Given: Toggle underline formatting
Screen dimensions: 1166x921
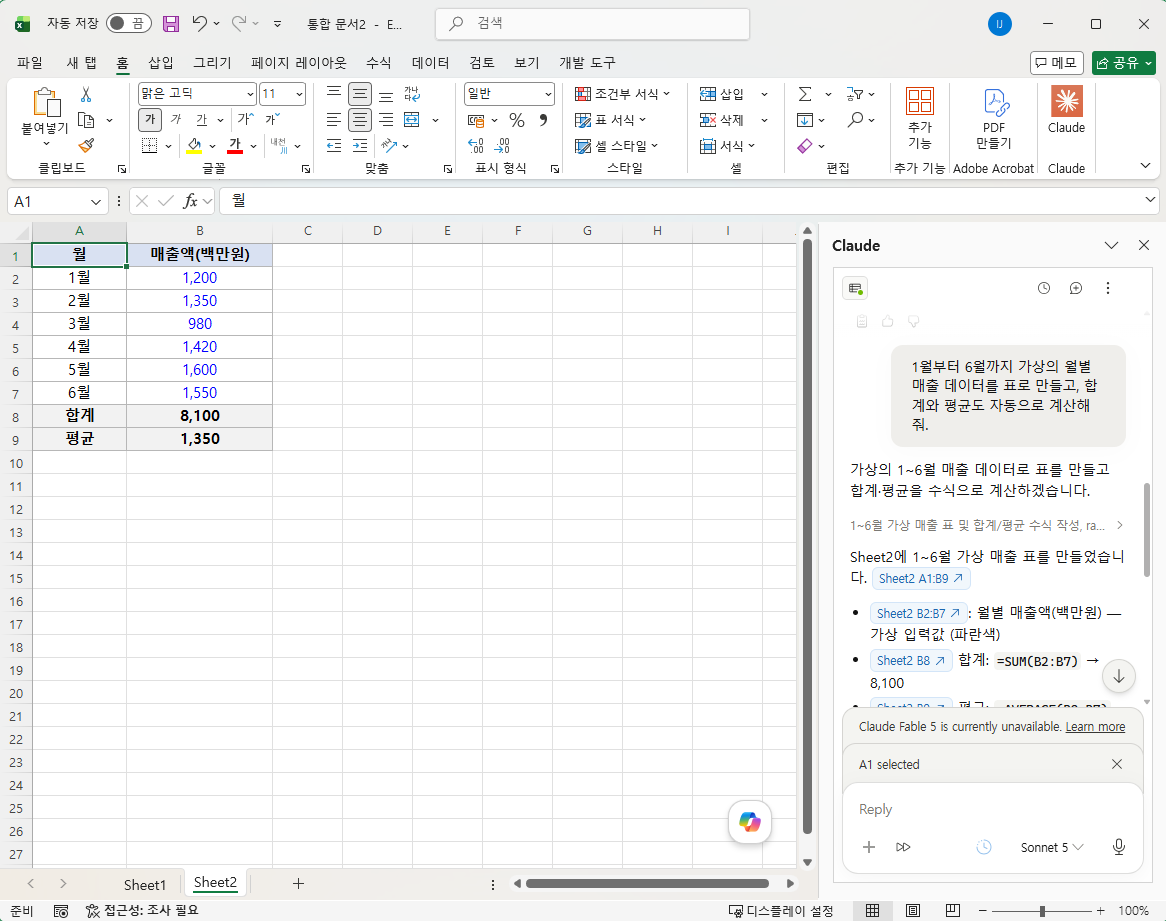Looking at the screenshot, I should tap(202, 120).
